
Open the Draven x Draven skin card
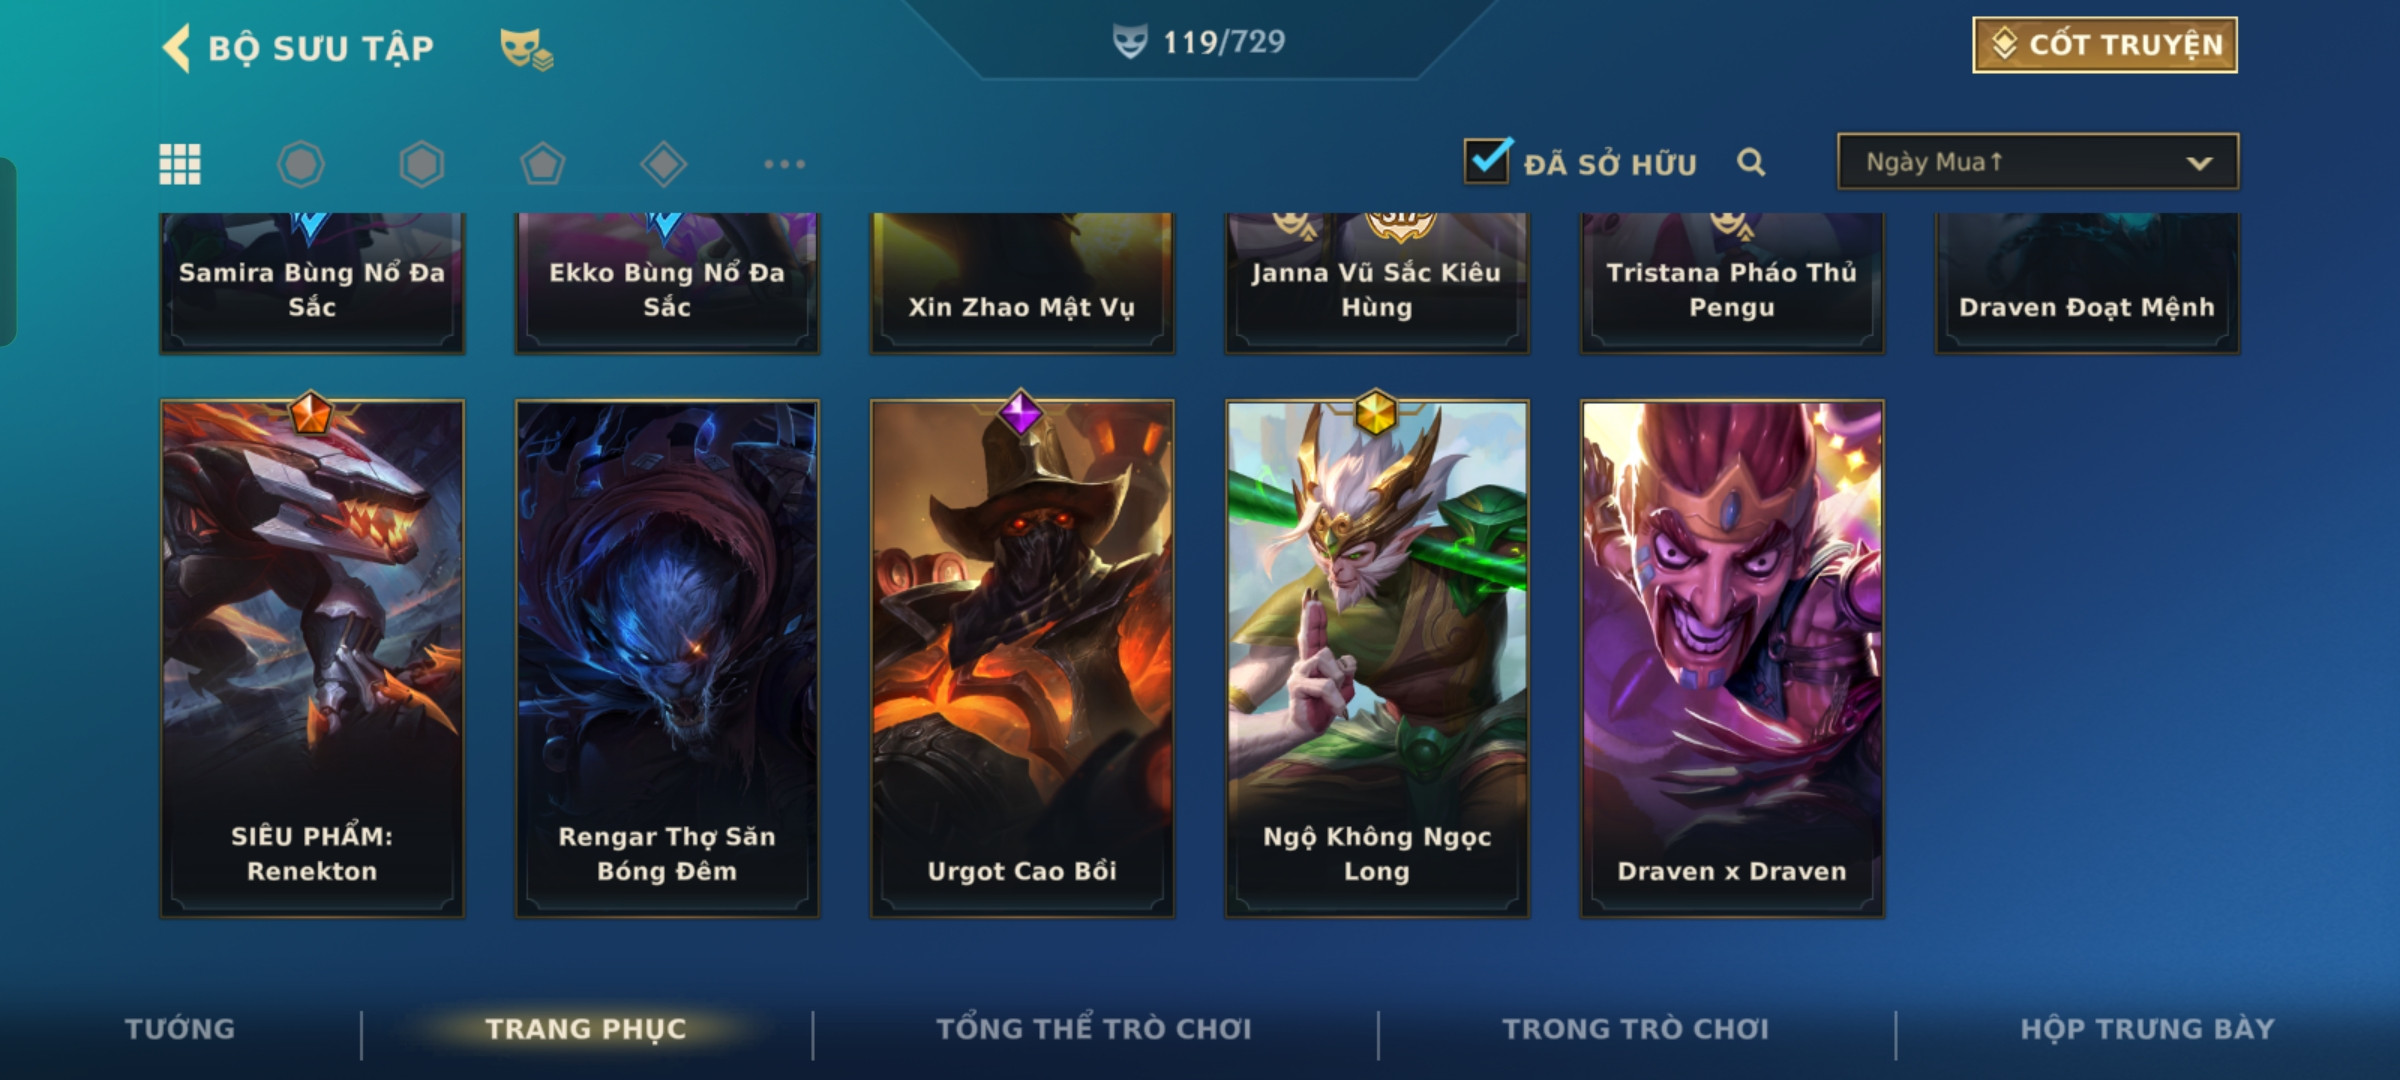1732,659
